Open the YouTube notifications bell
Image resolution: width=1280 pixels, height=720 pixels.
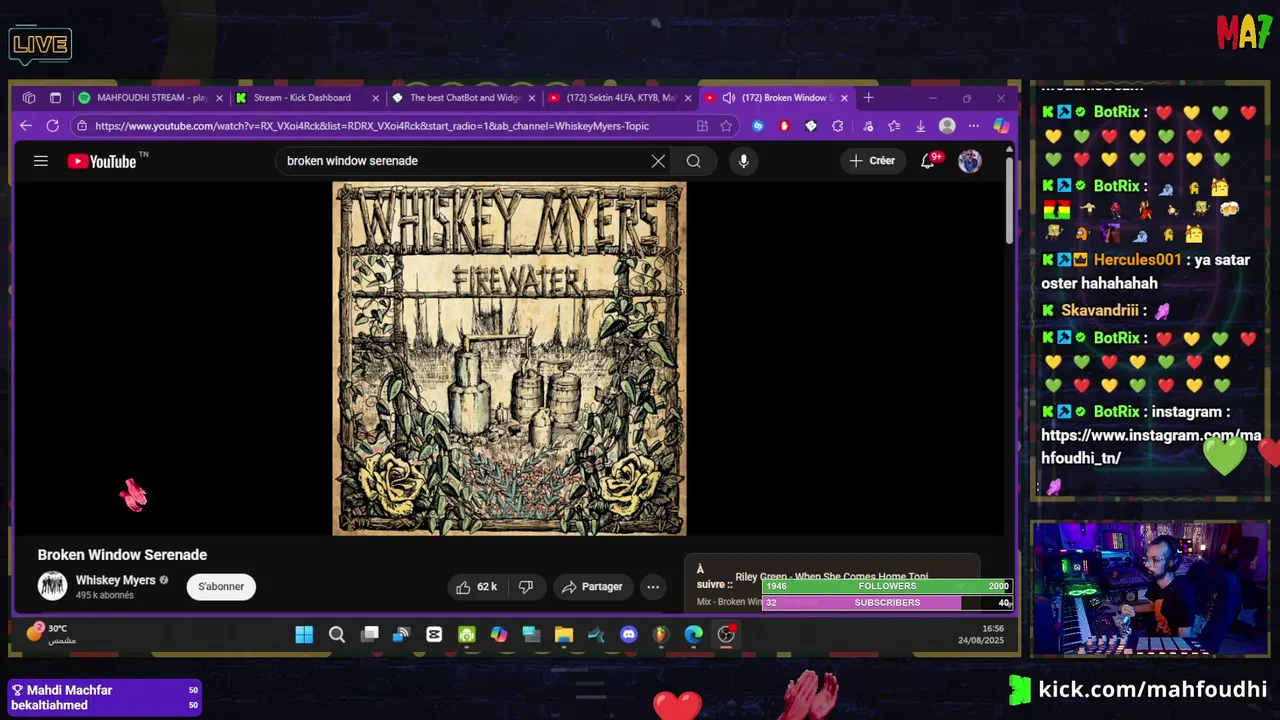click(928, 161)
